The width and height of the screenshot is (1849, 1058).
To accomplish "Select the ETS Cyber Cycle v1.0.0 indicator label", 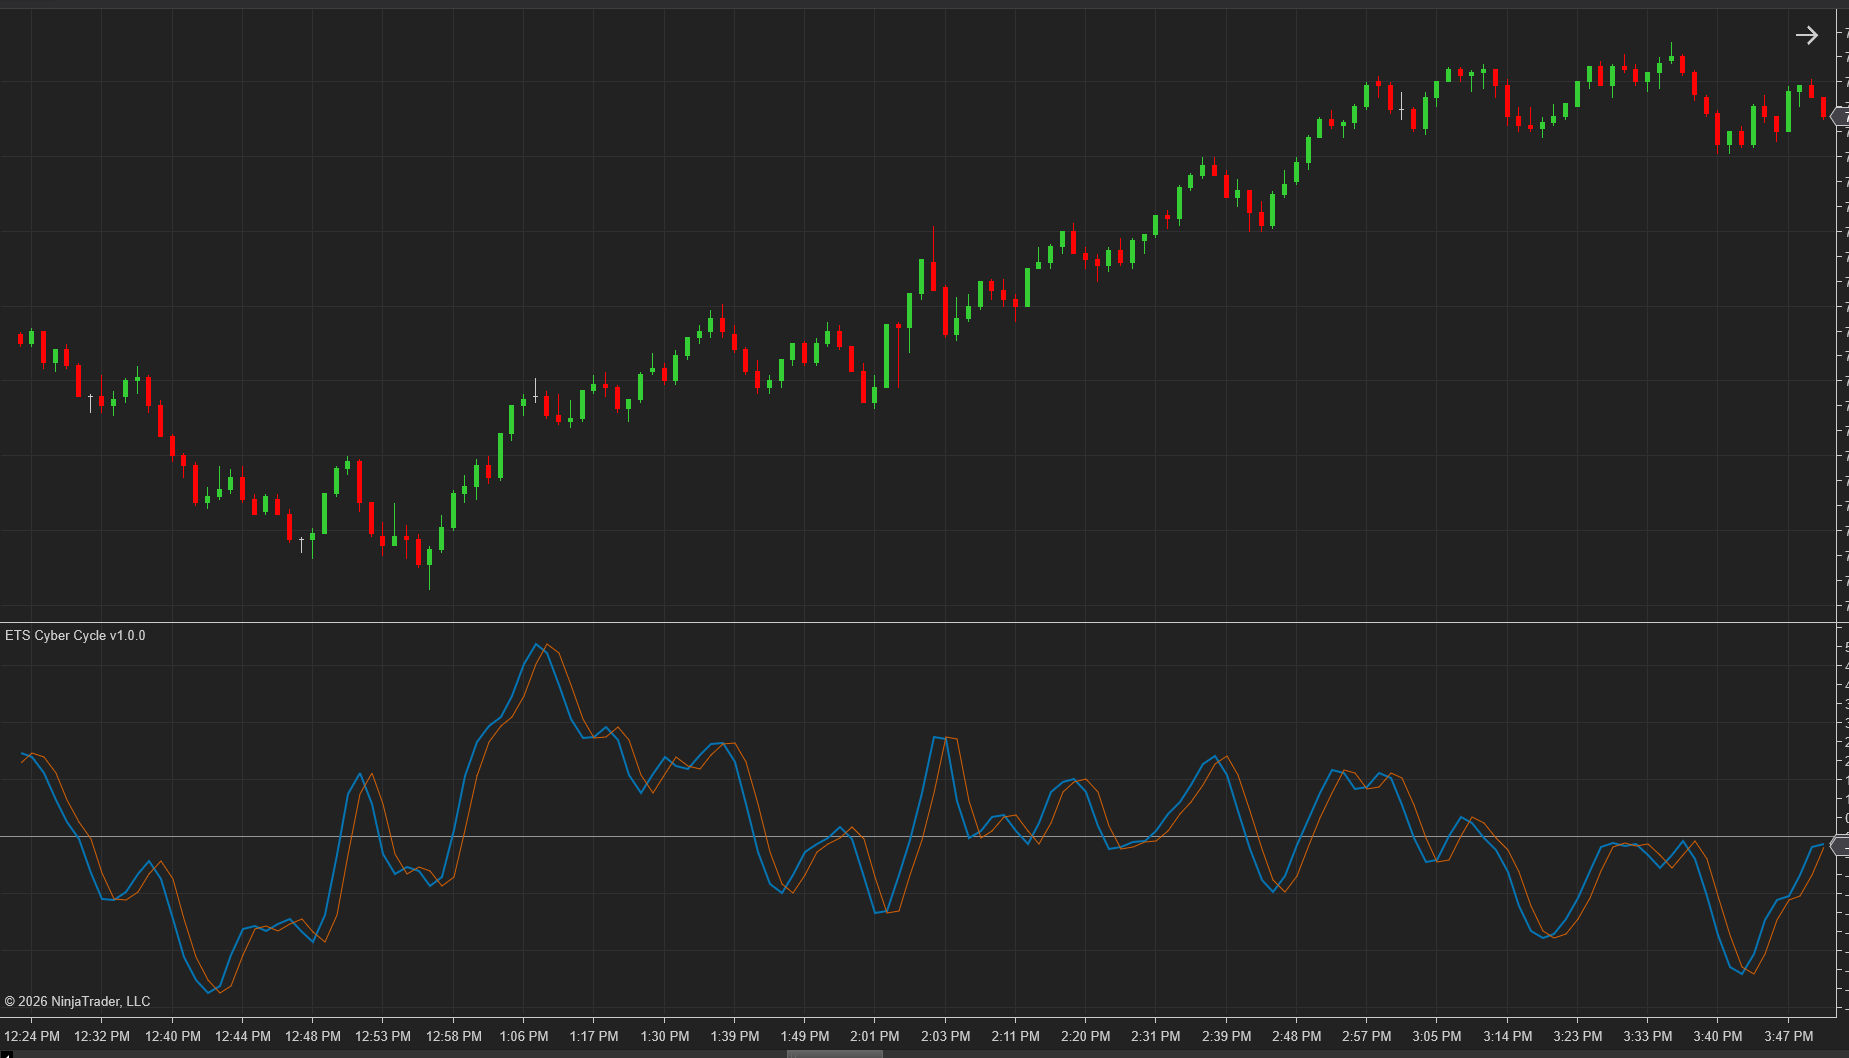I will (75, 636).
